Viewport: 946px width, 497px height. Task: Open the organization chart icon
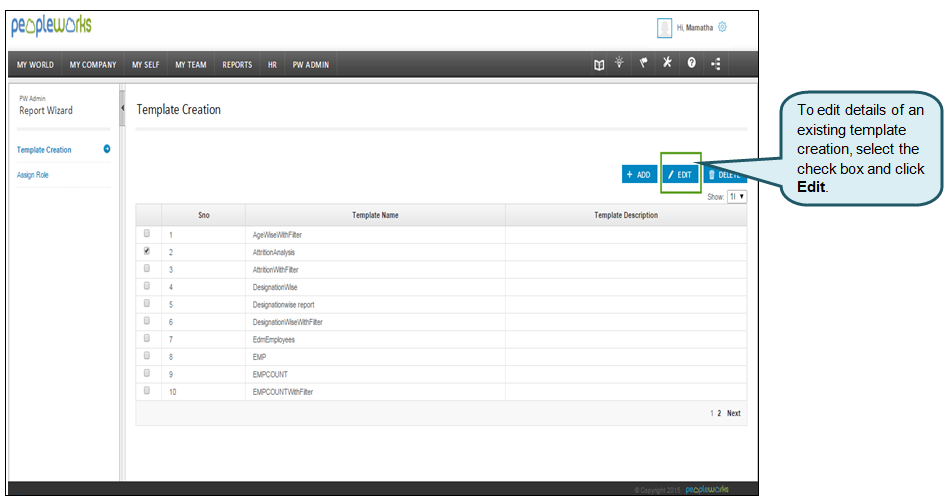coord(716,64)
